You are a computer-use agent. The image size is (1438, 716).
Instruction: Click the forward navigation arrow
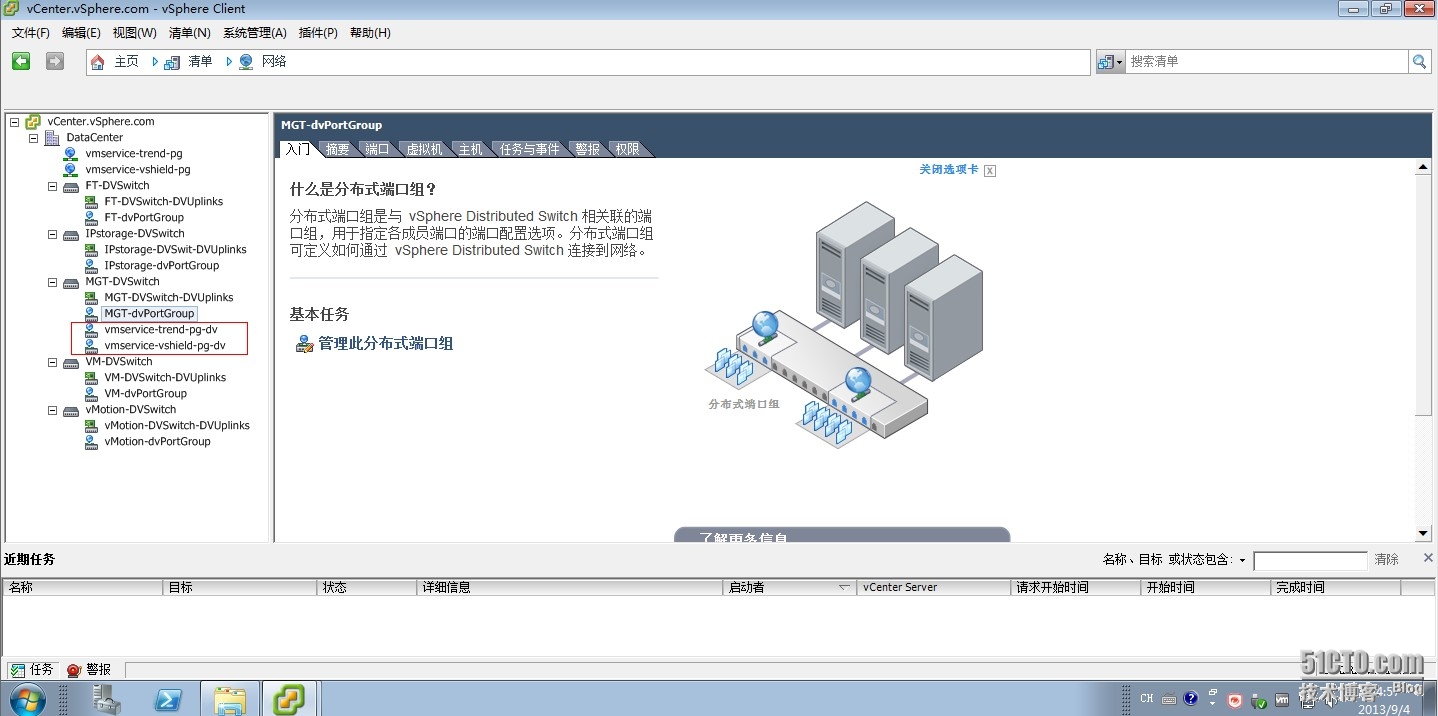coord(55,61)
